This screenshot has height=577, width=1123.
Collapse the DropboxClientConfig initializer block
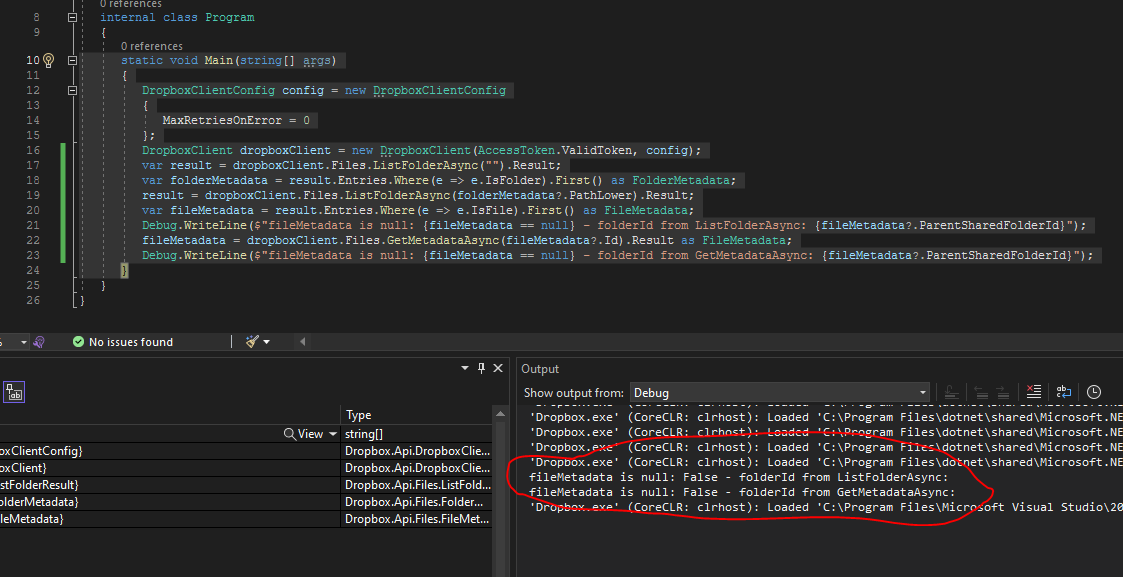click(x=72, y=91)
